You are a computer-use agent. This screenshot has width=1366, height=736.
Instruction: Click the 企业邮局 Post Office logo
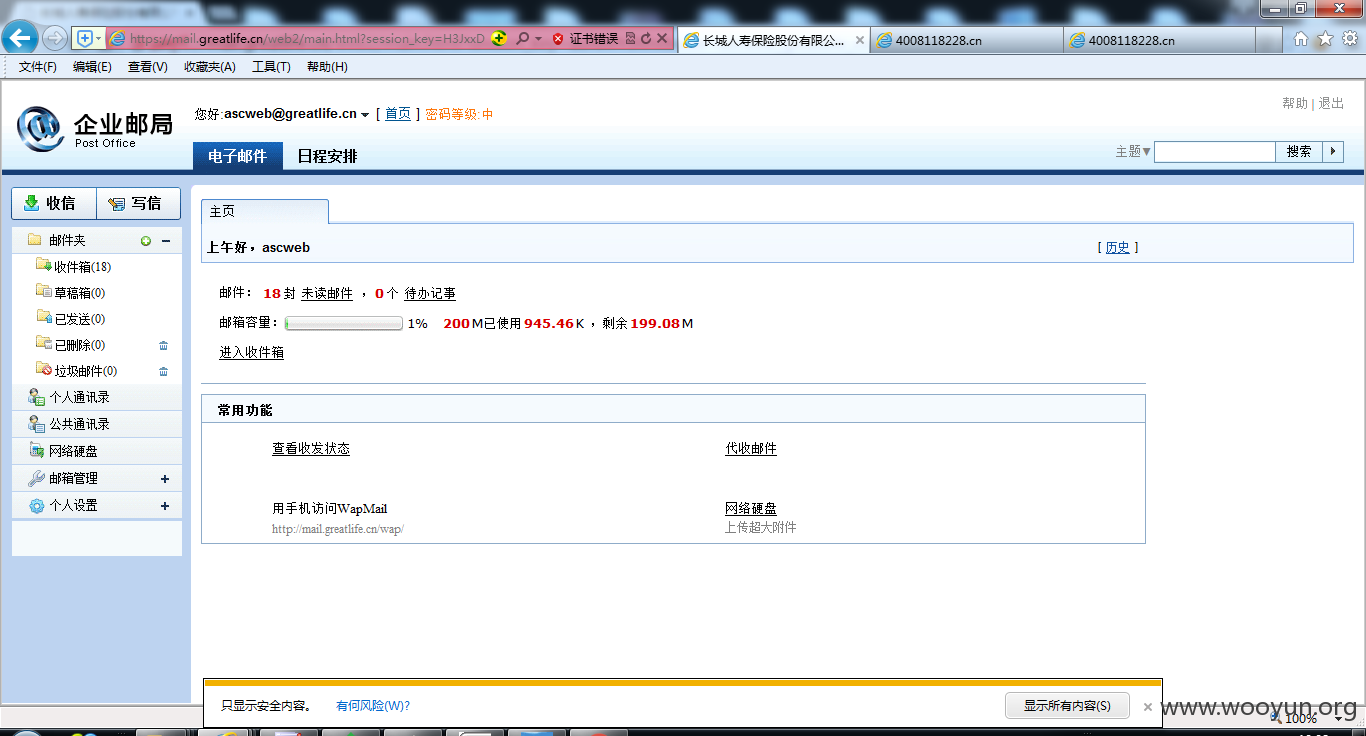[94, 128]
